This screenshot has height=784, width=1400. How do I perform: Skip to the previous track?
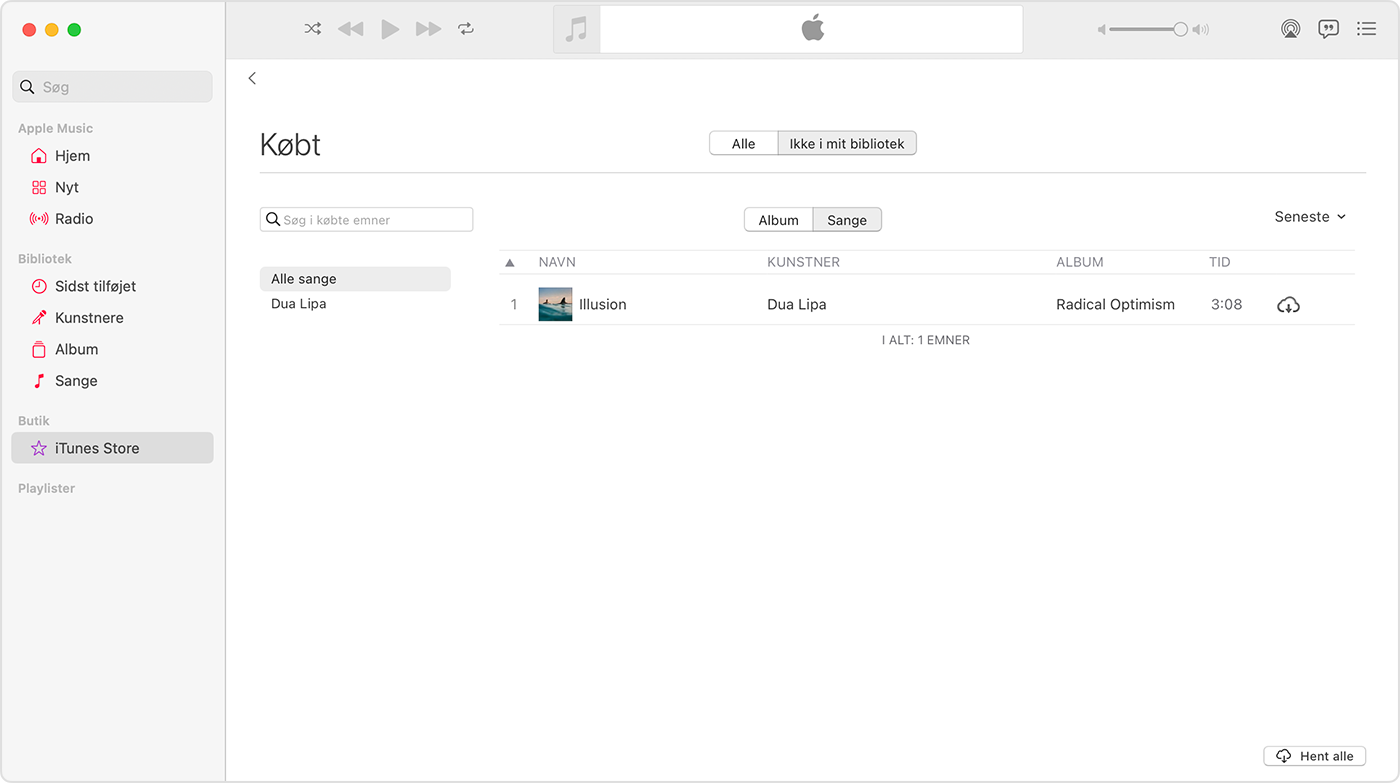click(x=350, y=29)
